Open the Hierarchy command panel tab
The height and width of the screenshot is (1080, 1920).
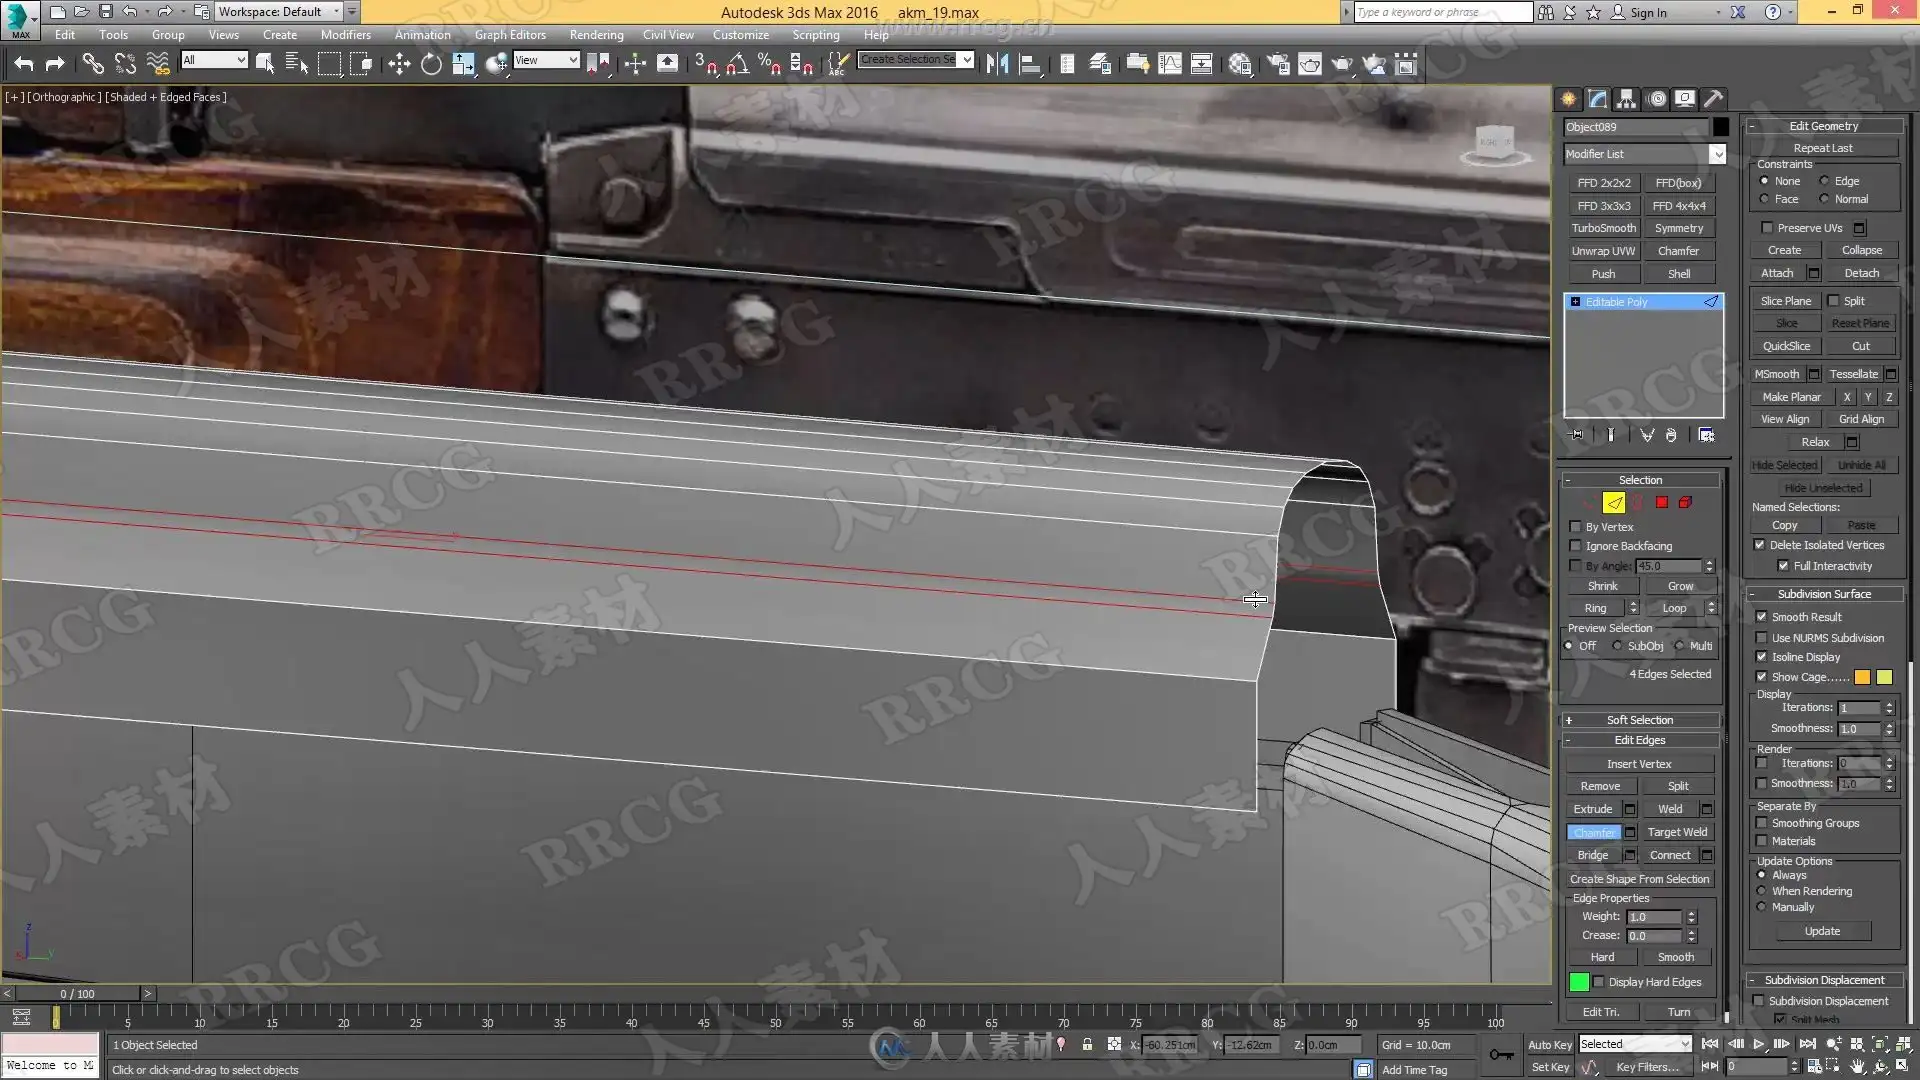[1627, 98]
